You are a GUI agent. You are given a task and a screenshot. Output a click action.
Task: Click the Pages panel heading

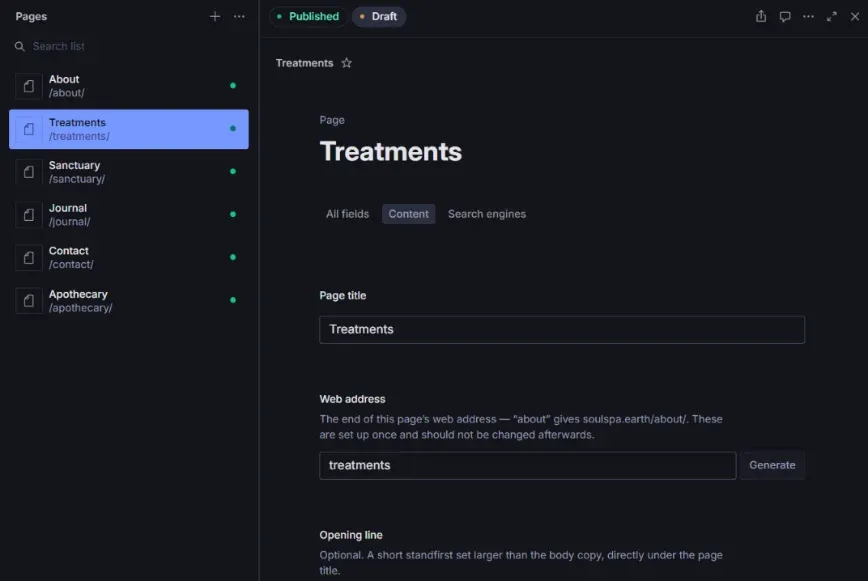(x=31, y=17)
